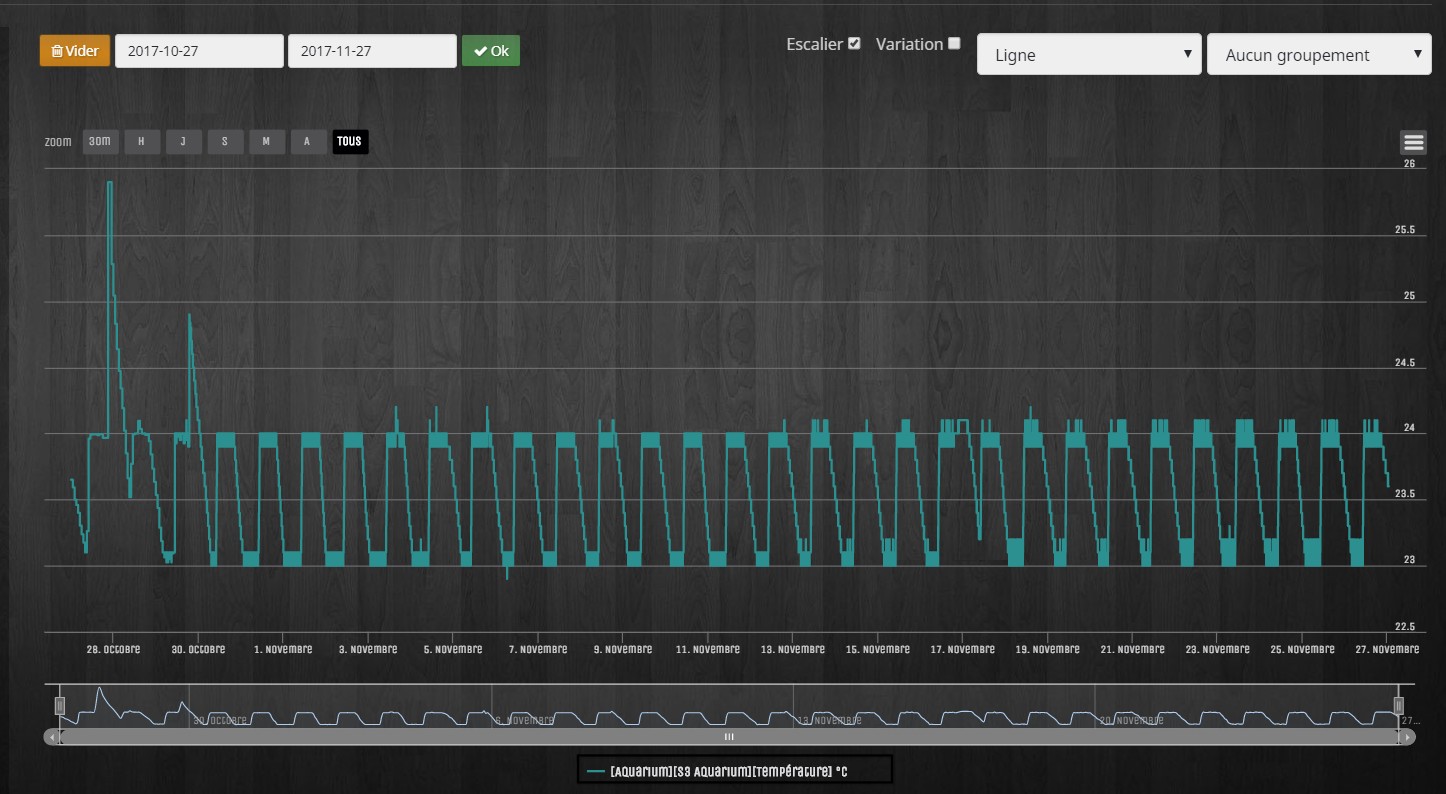1446x794 pixels.
Task: Click the 13. Novembre axis label
Action: click(793, 650)
